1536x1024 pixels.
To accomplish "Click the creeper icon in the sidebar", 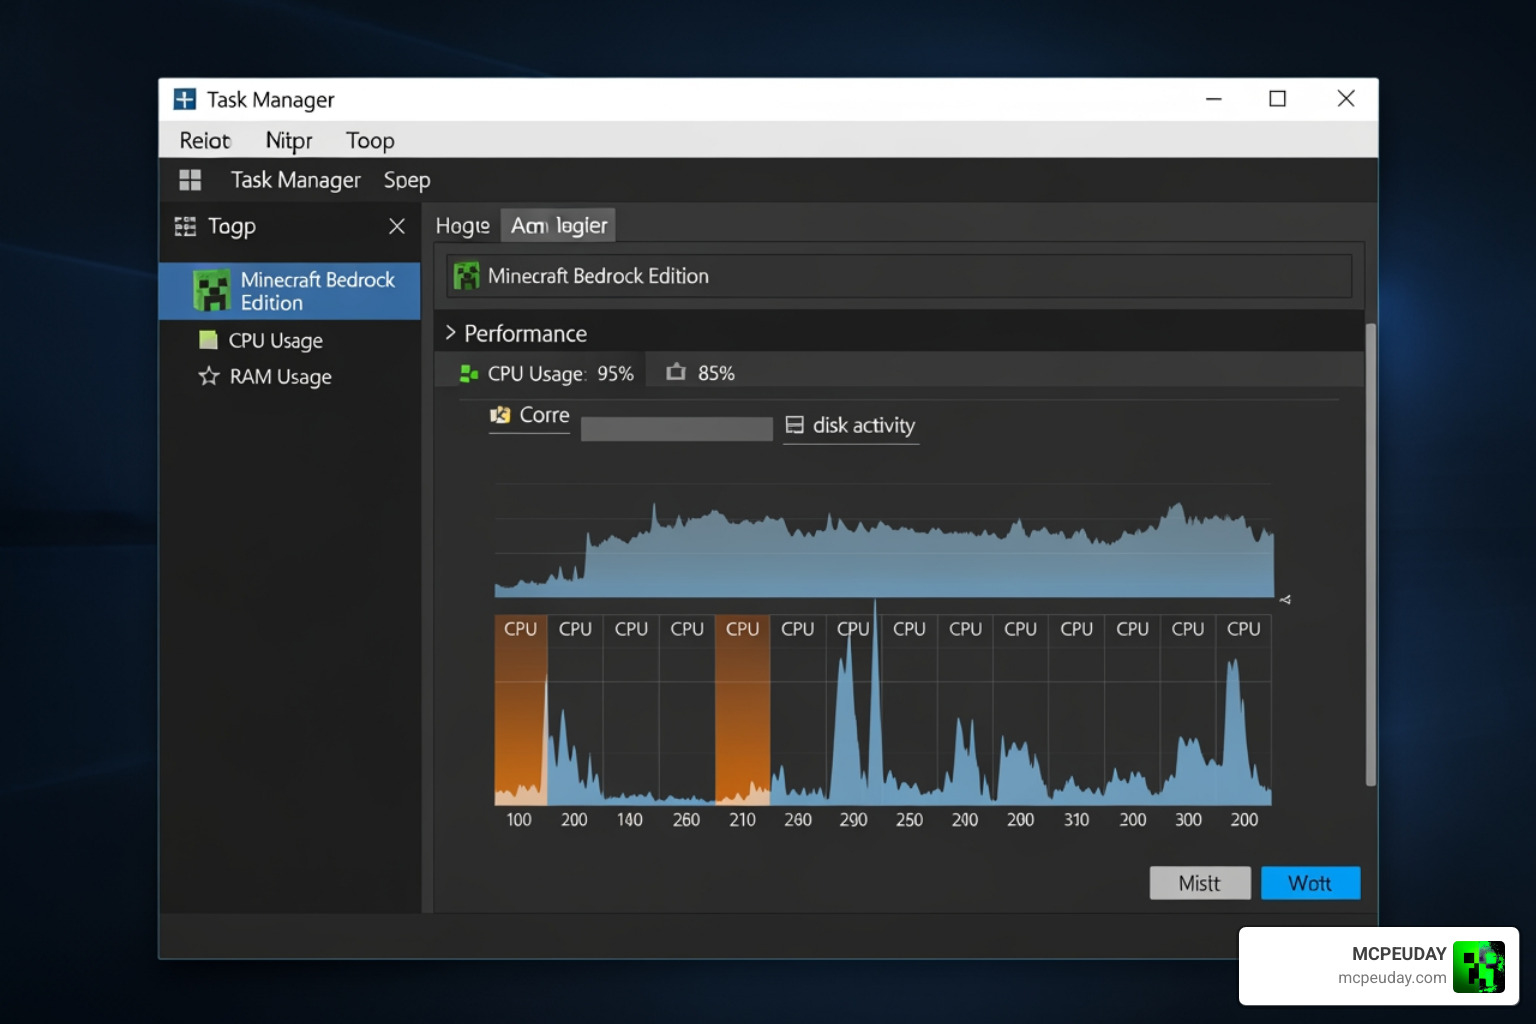I will [x=211, y=291].
